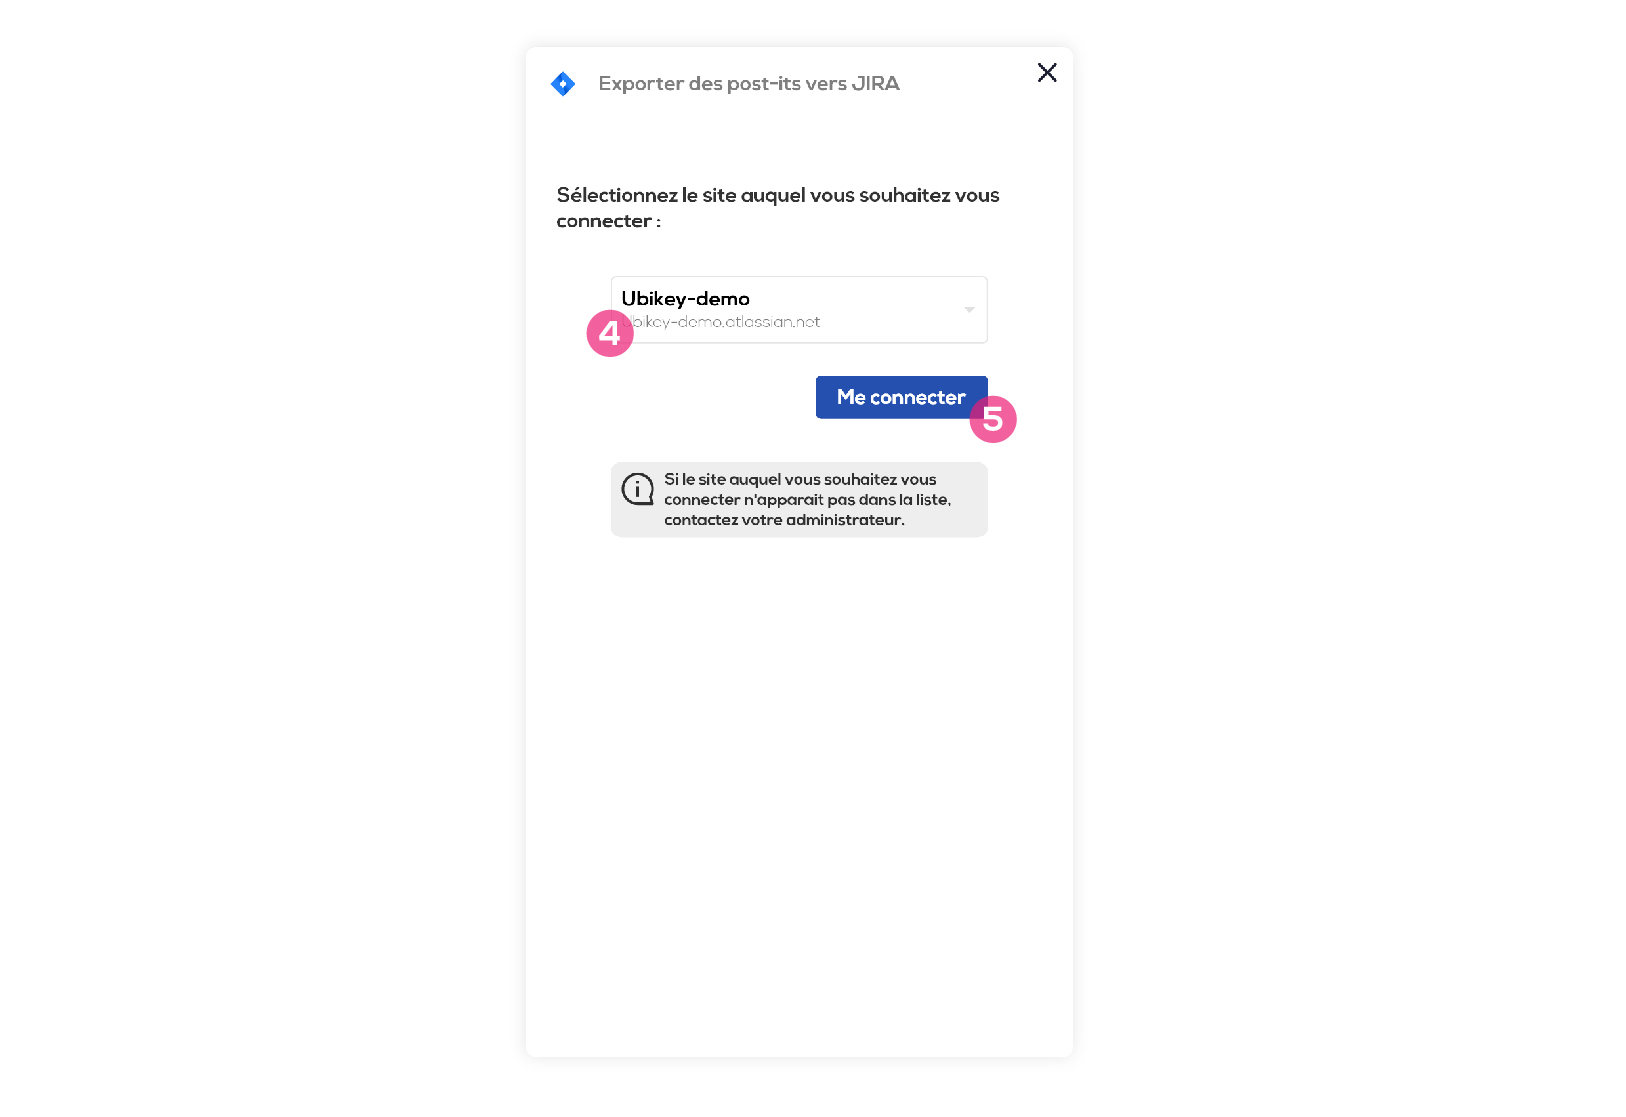Viewport: 1626px width, 1117px height.
Task: Click the Sélectionnez le site instruction text
Action: point(778,208)
